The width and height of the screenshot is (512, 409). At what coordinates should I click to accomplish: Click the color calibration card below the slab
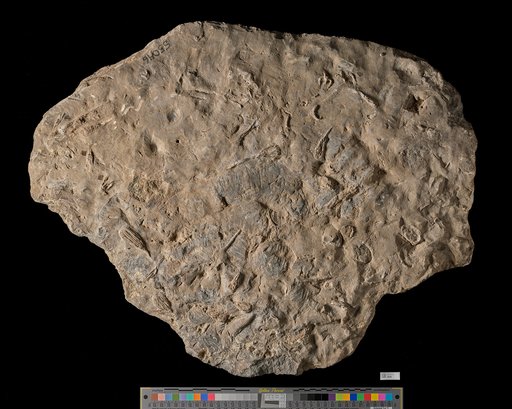(271, 398)
